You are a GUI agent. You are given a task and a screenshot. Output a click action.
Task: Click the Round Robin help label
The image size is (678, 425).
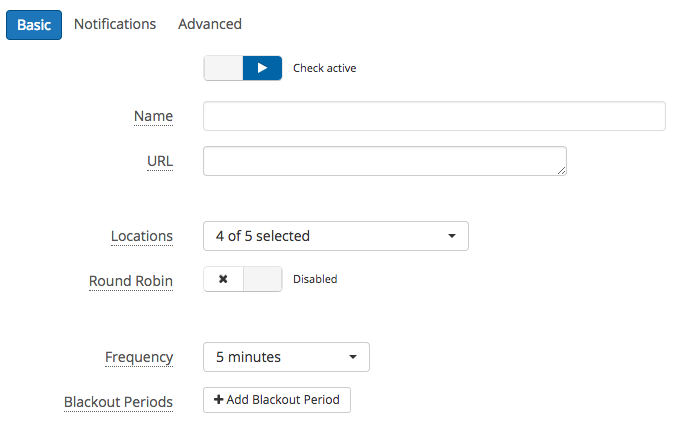(131, 281)
